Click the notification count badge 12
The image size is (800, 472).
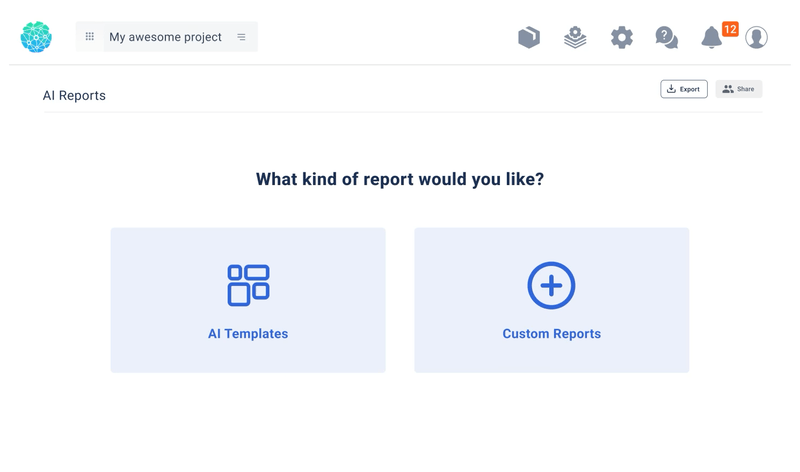730,29
